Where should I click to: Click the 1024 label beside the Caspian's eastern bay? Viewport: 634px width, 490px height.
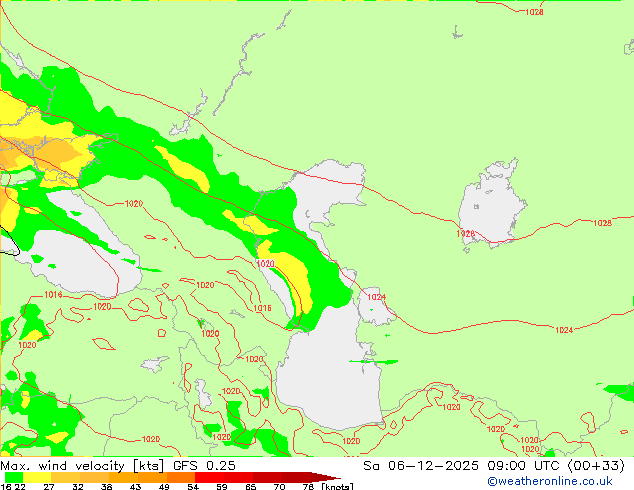pos(376,297)
